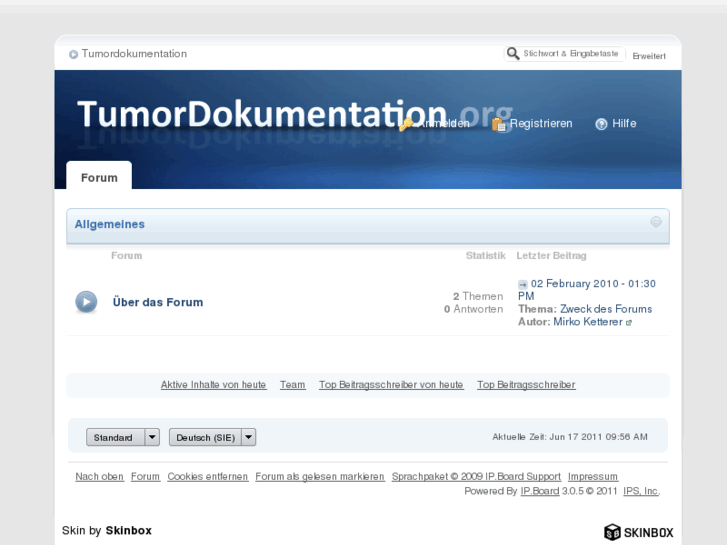Screen dimensions: 727x545
Task: Open topic Zweck des Forums
Action: [x=606, y=309]
